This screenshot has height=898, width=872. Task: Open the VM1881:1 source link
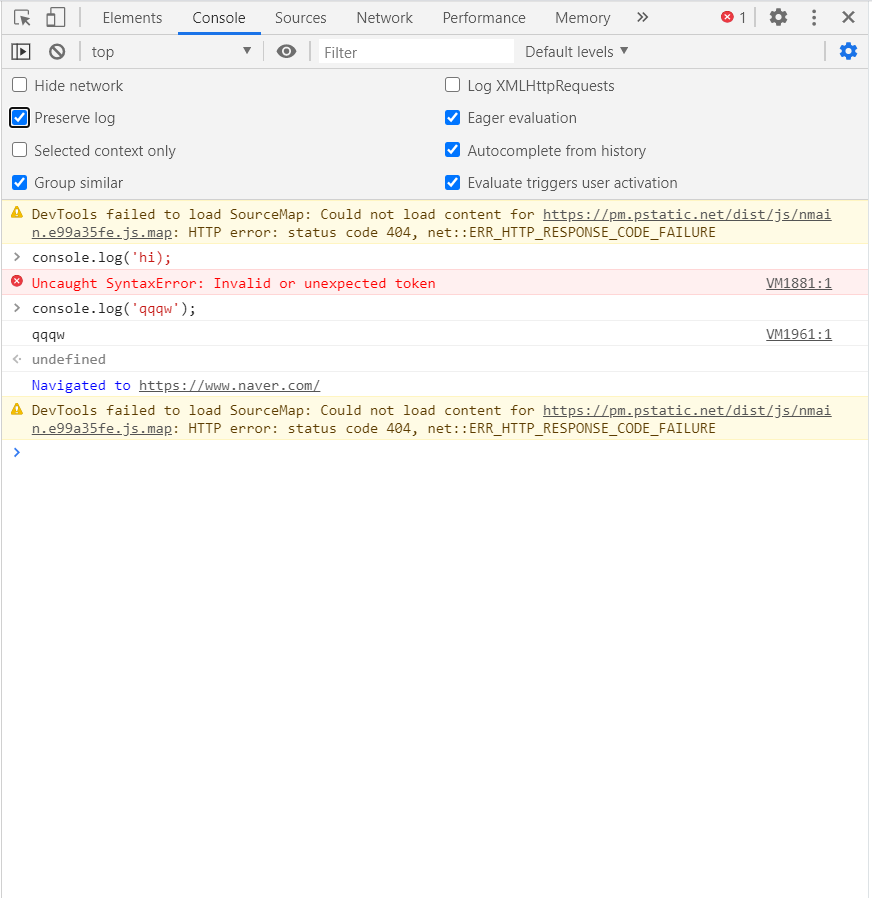[x=798, y=283]
